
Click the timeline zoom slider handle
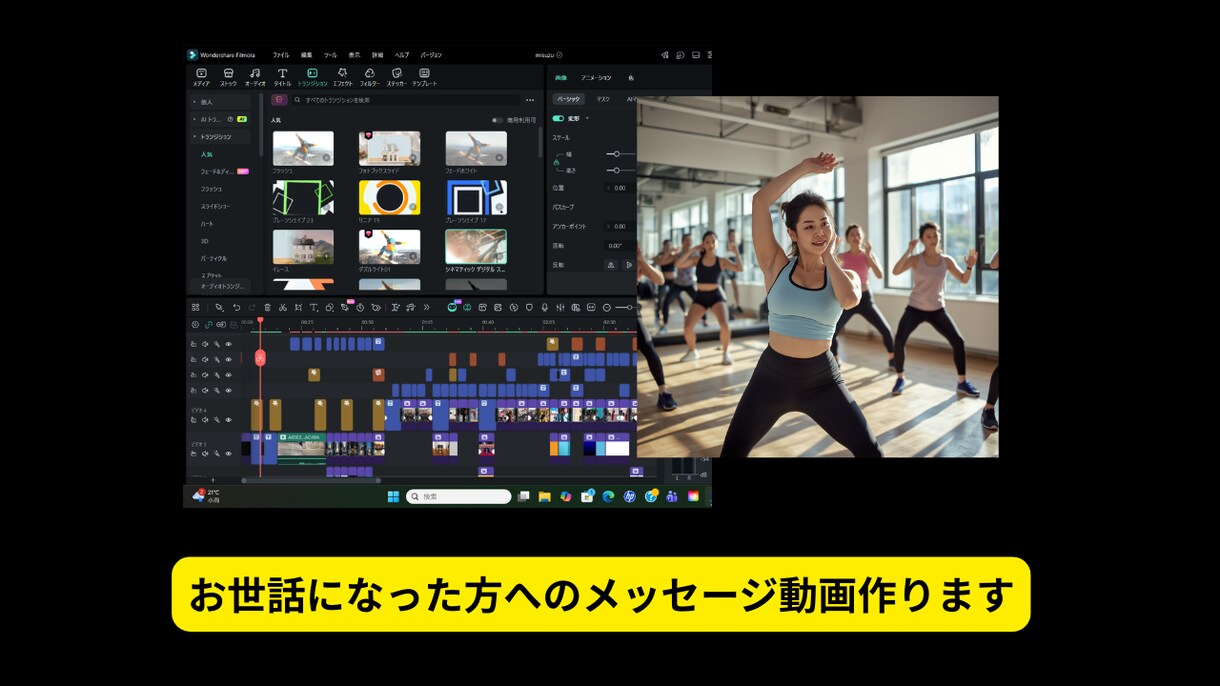pyautogui.click(x=630, y=307)
